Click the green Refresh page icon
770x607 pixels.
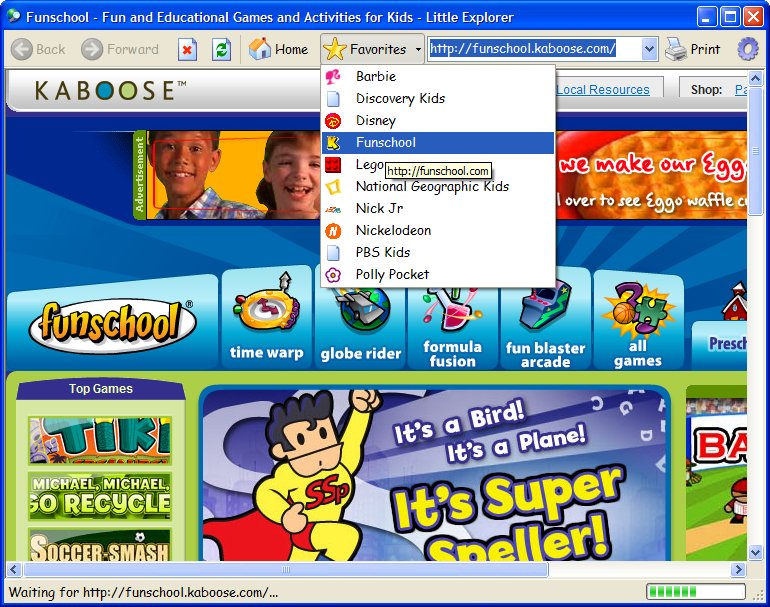(x=221, y=49)
